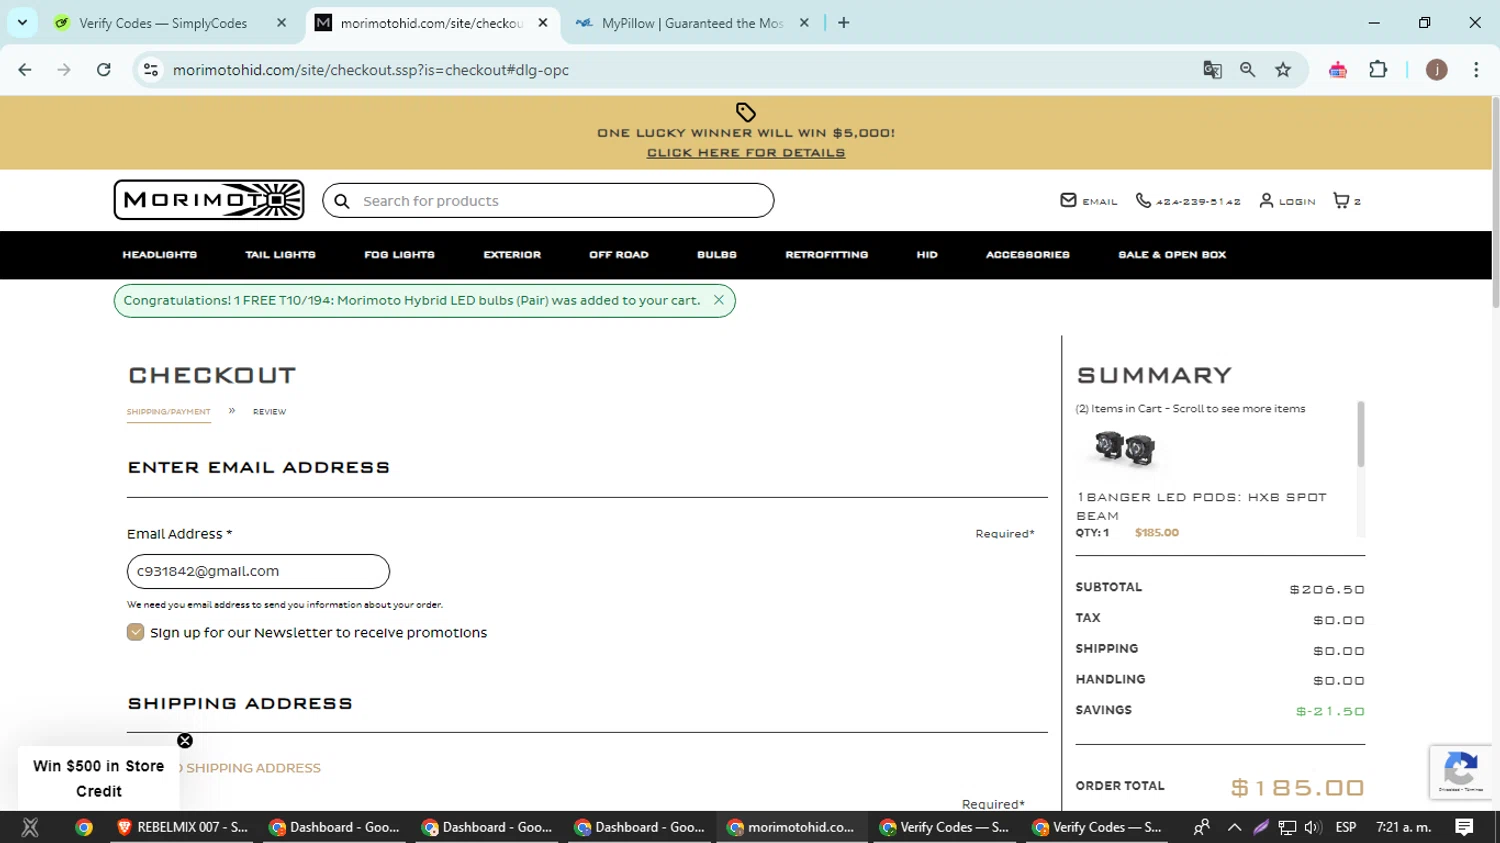
Task: Open the Chrome profile avatar
Action: (1436, 70)
